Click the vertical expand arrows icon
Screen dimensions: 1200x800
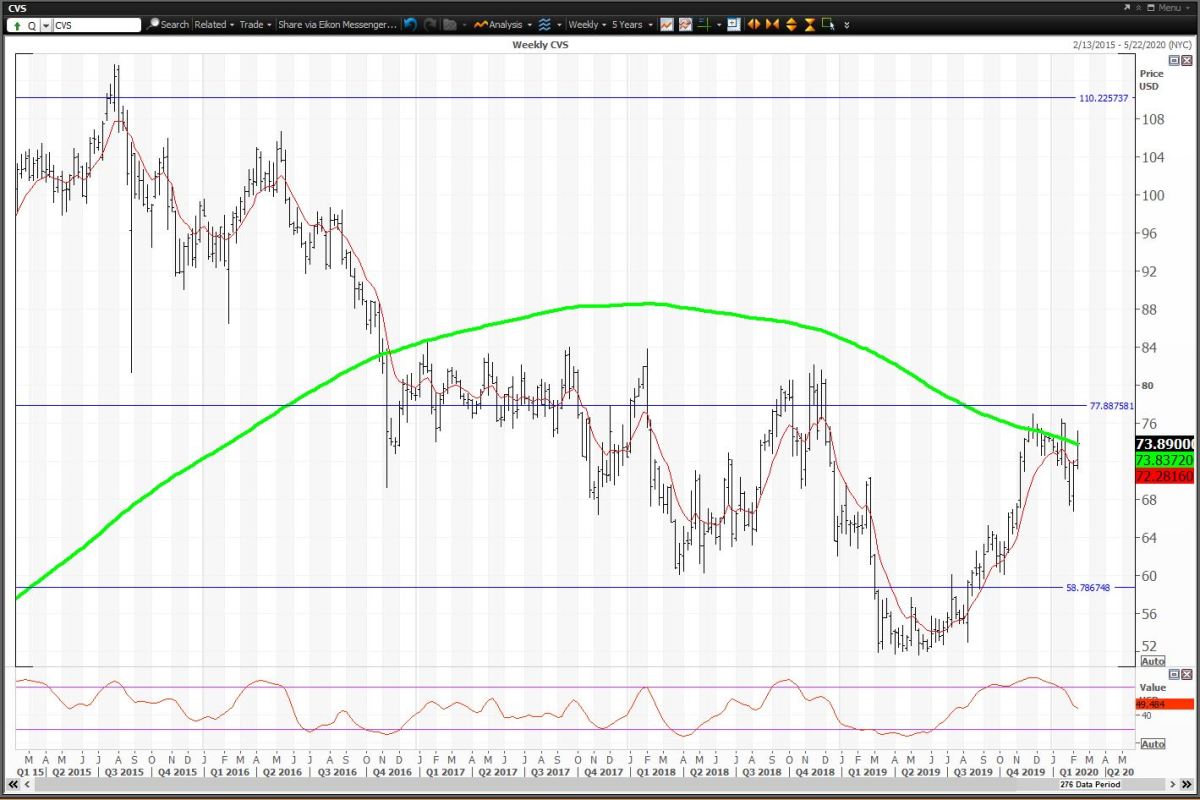pos(791,24)
